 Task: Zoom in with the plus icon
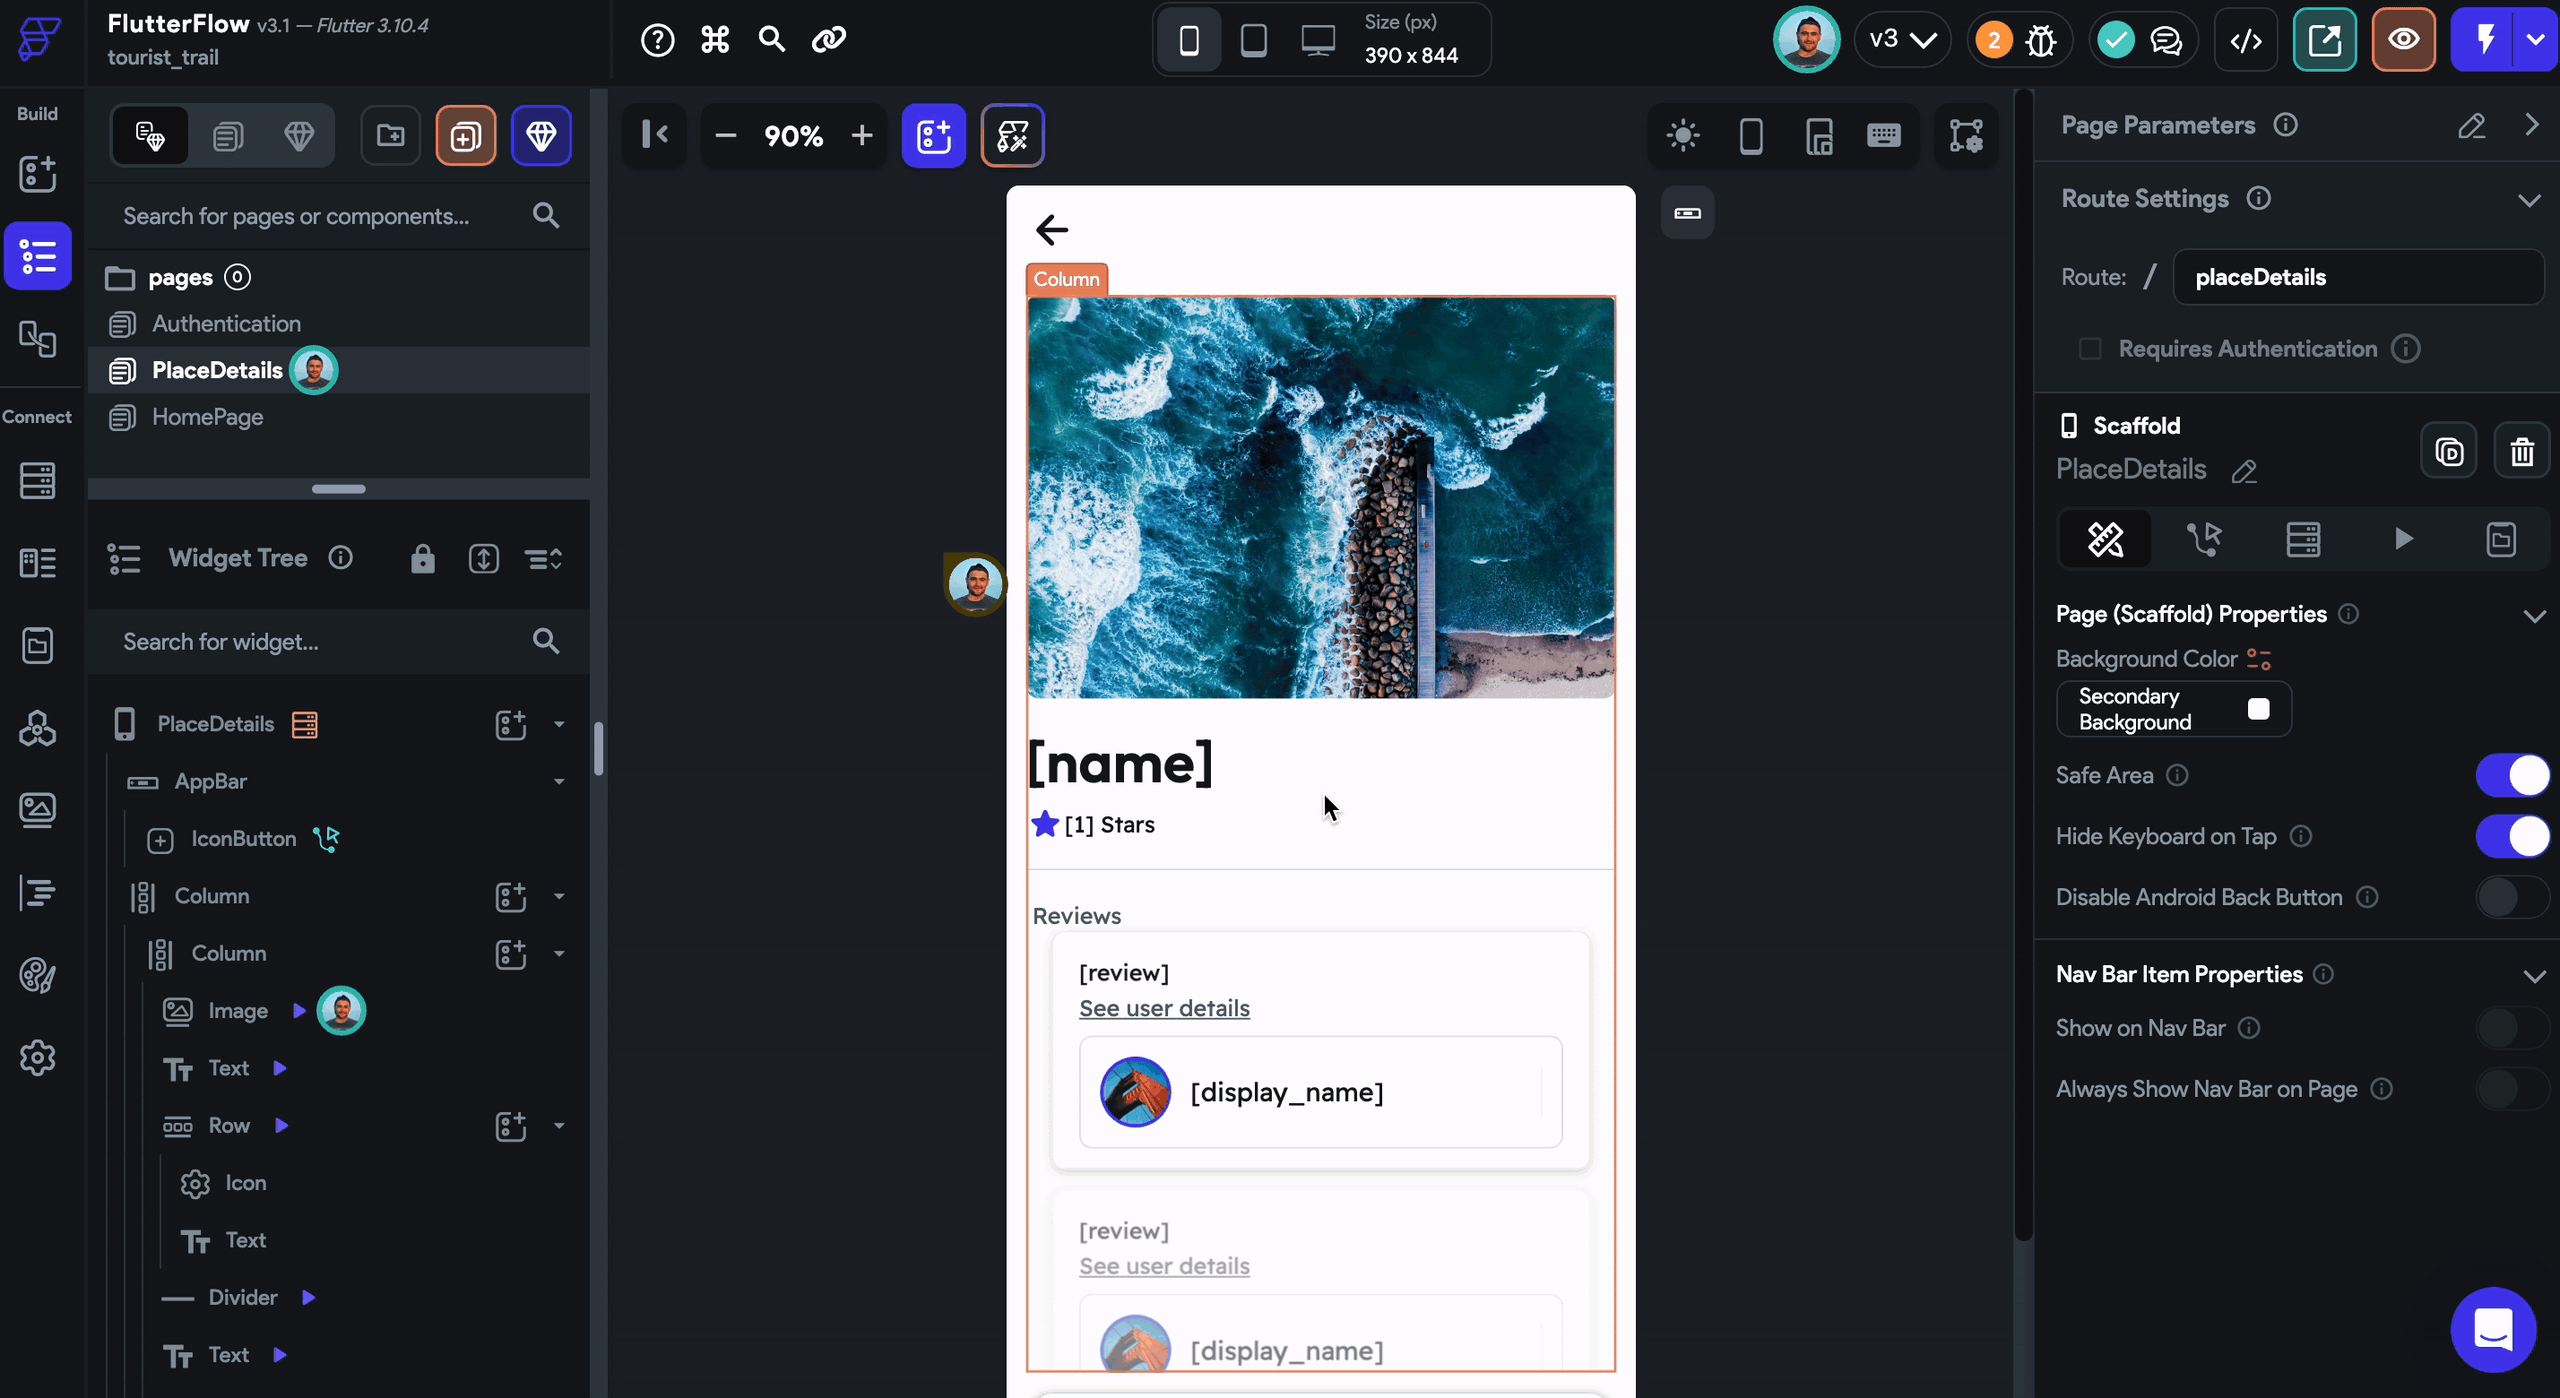(861, 135)
